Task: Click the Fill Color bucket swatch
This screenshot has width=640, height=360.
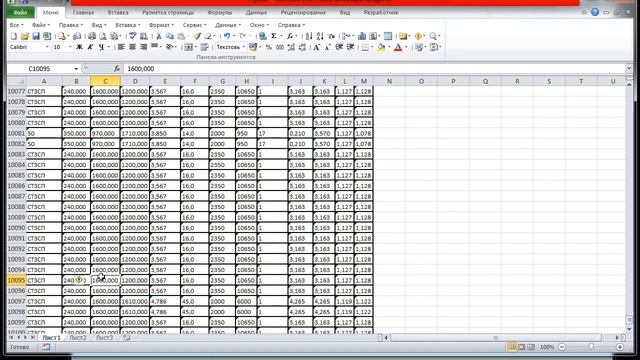Action: tap(381, 48)
